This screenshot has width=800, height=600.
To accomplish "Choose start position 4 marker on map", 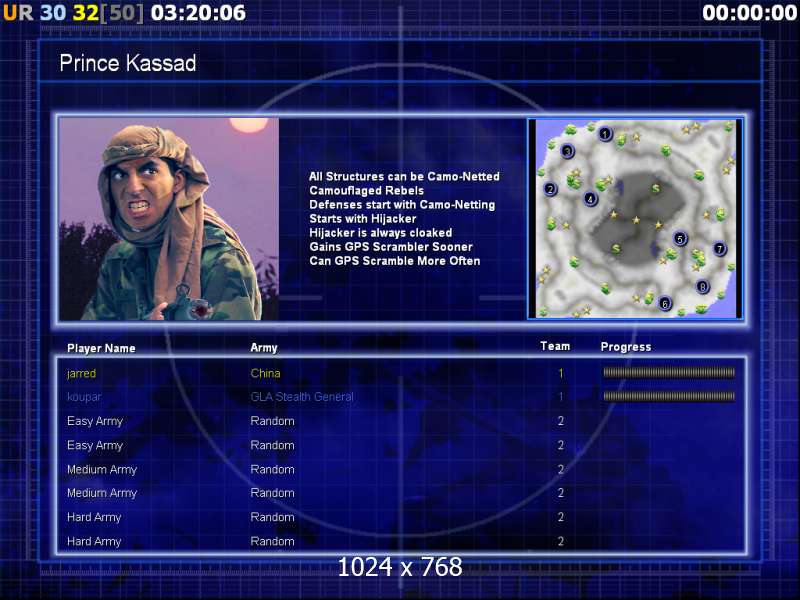I will [x=591, y=199].
